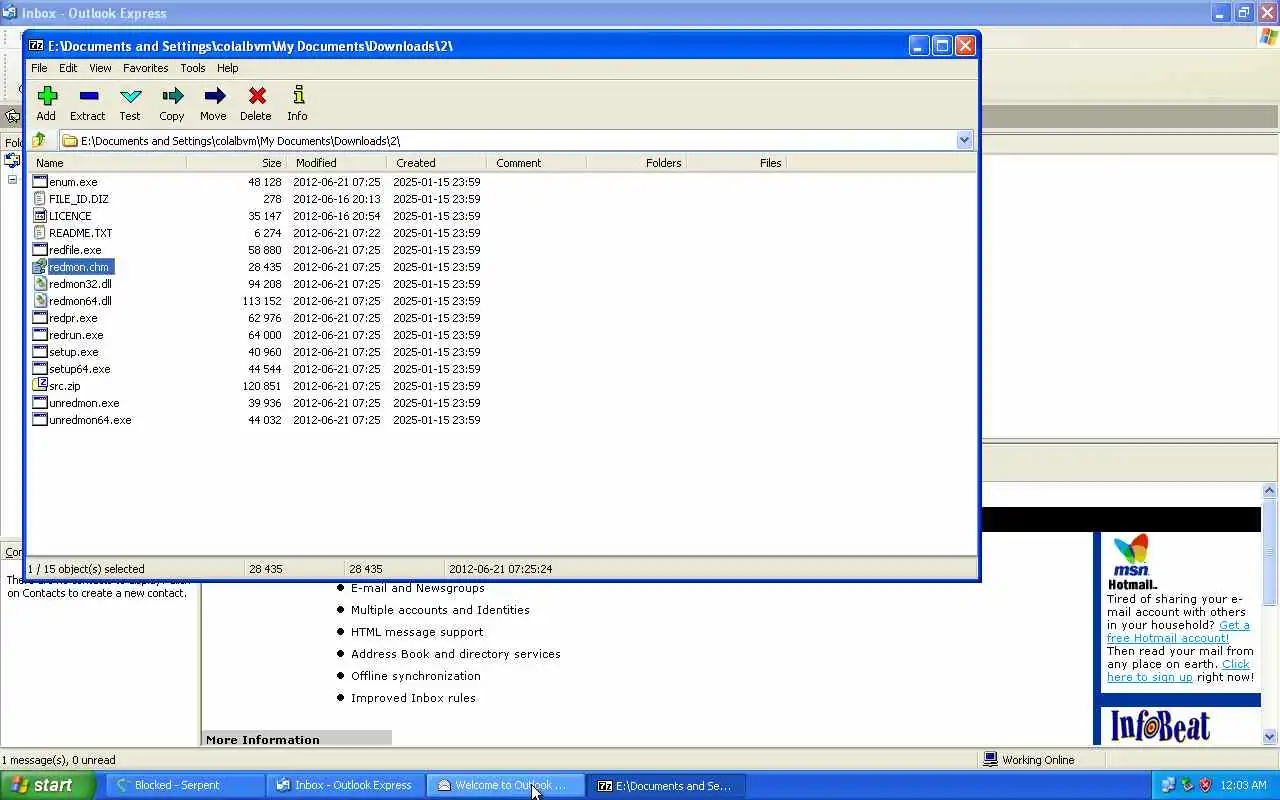Click the size 120 851 of src.zip
Image resolution: width=1280 pixels, height=800 pixels.
click(x=262, y=386)
